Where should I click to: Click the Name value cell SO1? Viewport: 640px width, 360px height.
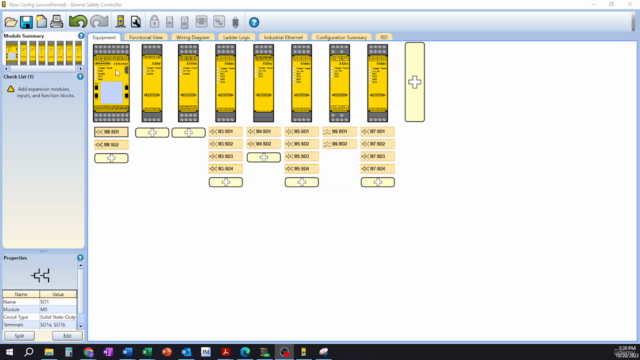coord(58,302)
